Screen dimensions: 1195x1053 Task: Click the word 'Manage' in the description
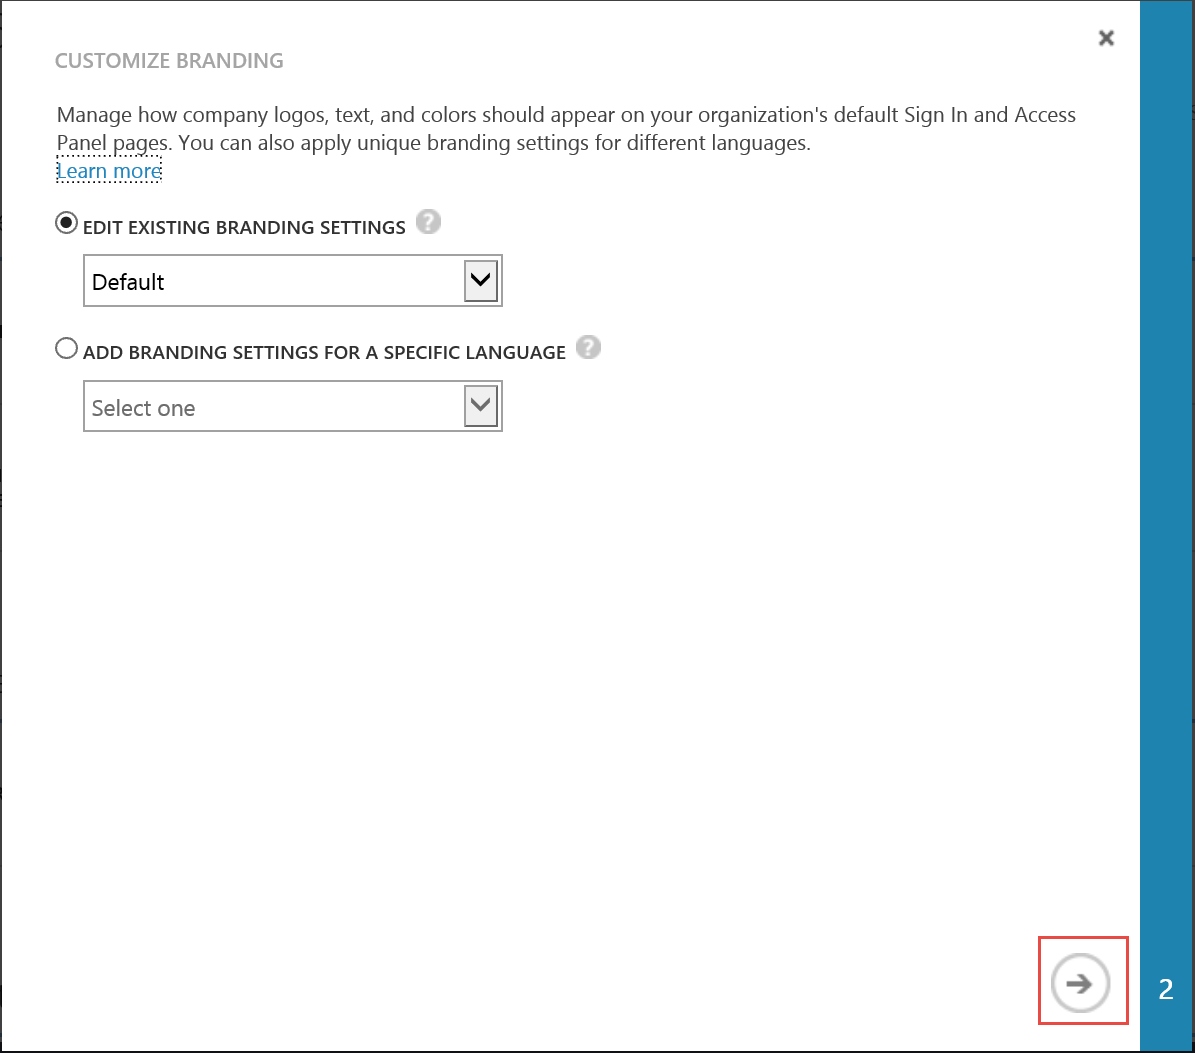click(x=93, y=114)
